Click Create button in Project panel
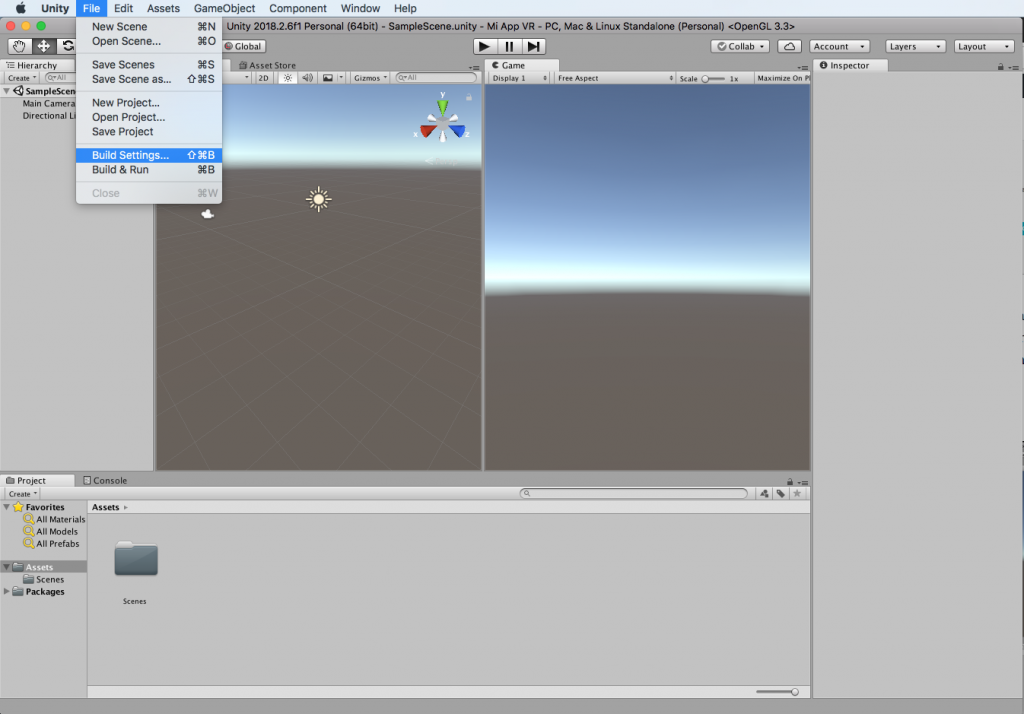This screenshot has height=714, width=1024. point(22,494)
